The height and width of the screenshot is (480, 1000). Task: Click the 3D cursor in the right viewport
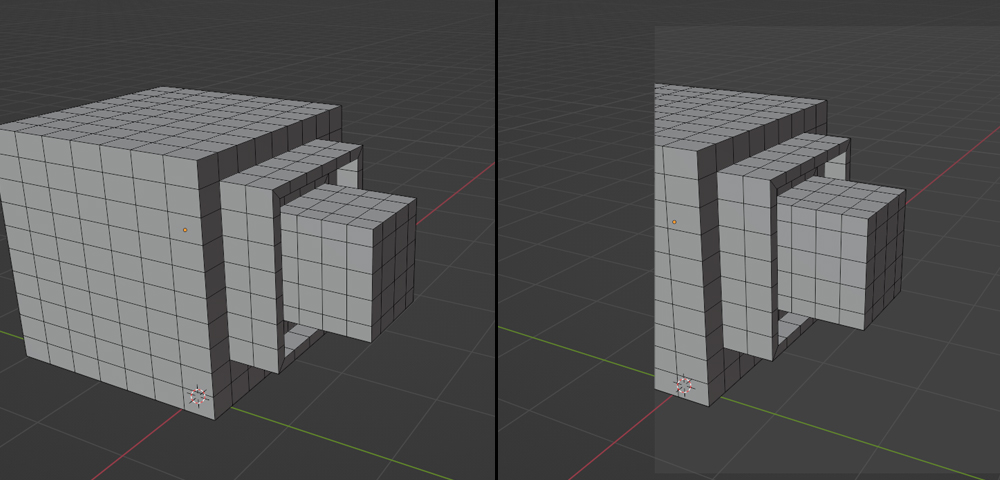[x=684, y=385]
